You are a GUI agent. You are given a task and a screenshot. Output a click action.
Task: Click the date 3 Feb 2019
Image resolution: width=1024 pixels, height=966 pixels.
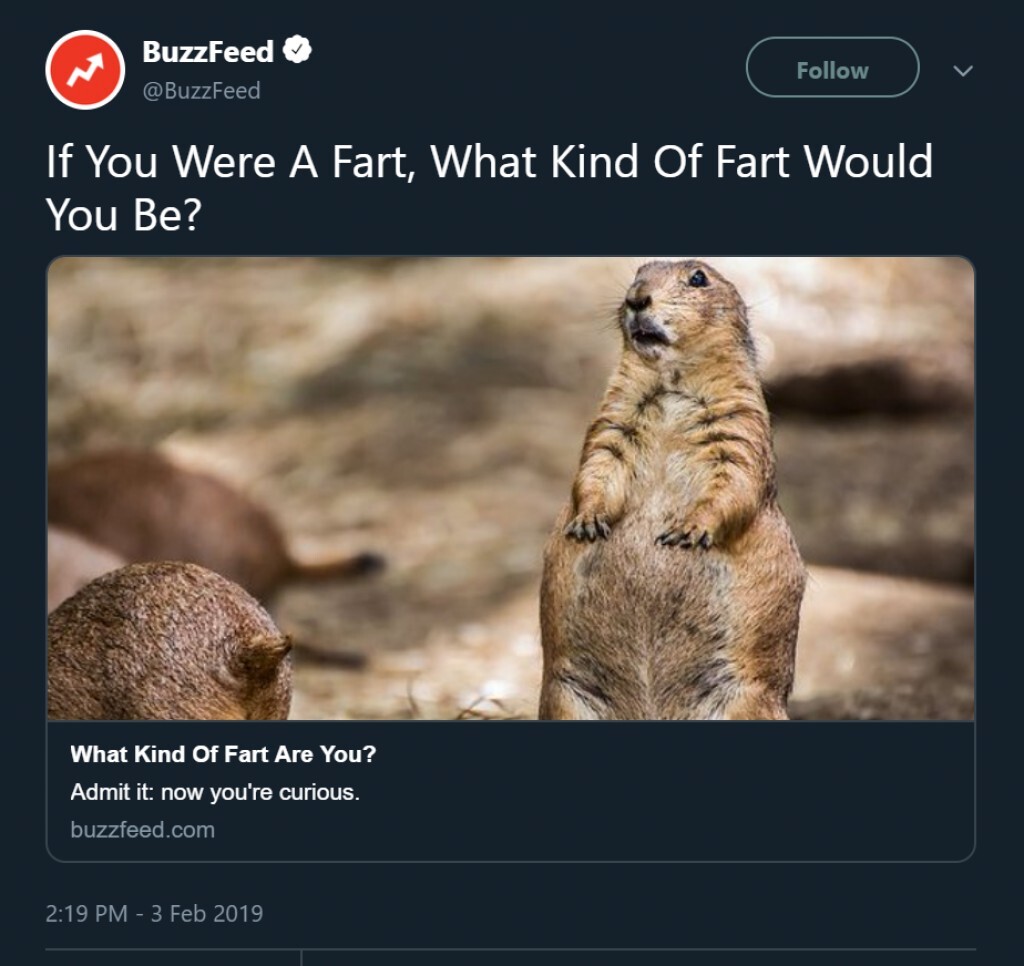point(206,913)
